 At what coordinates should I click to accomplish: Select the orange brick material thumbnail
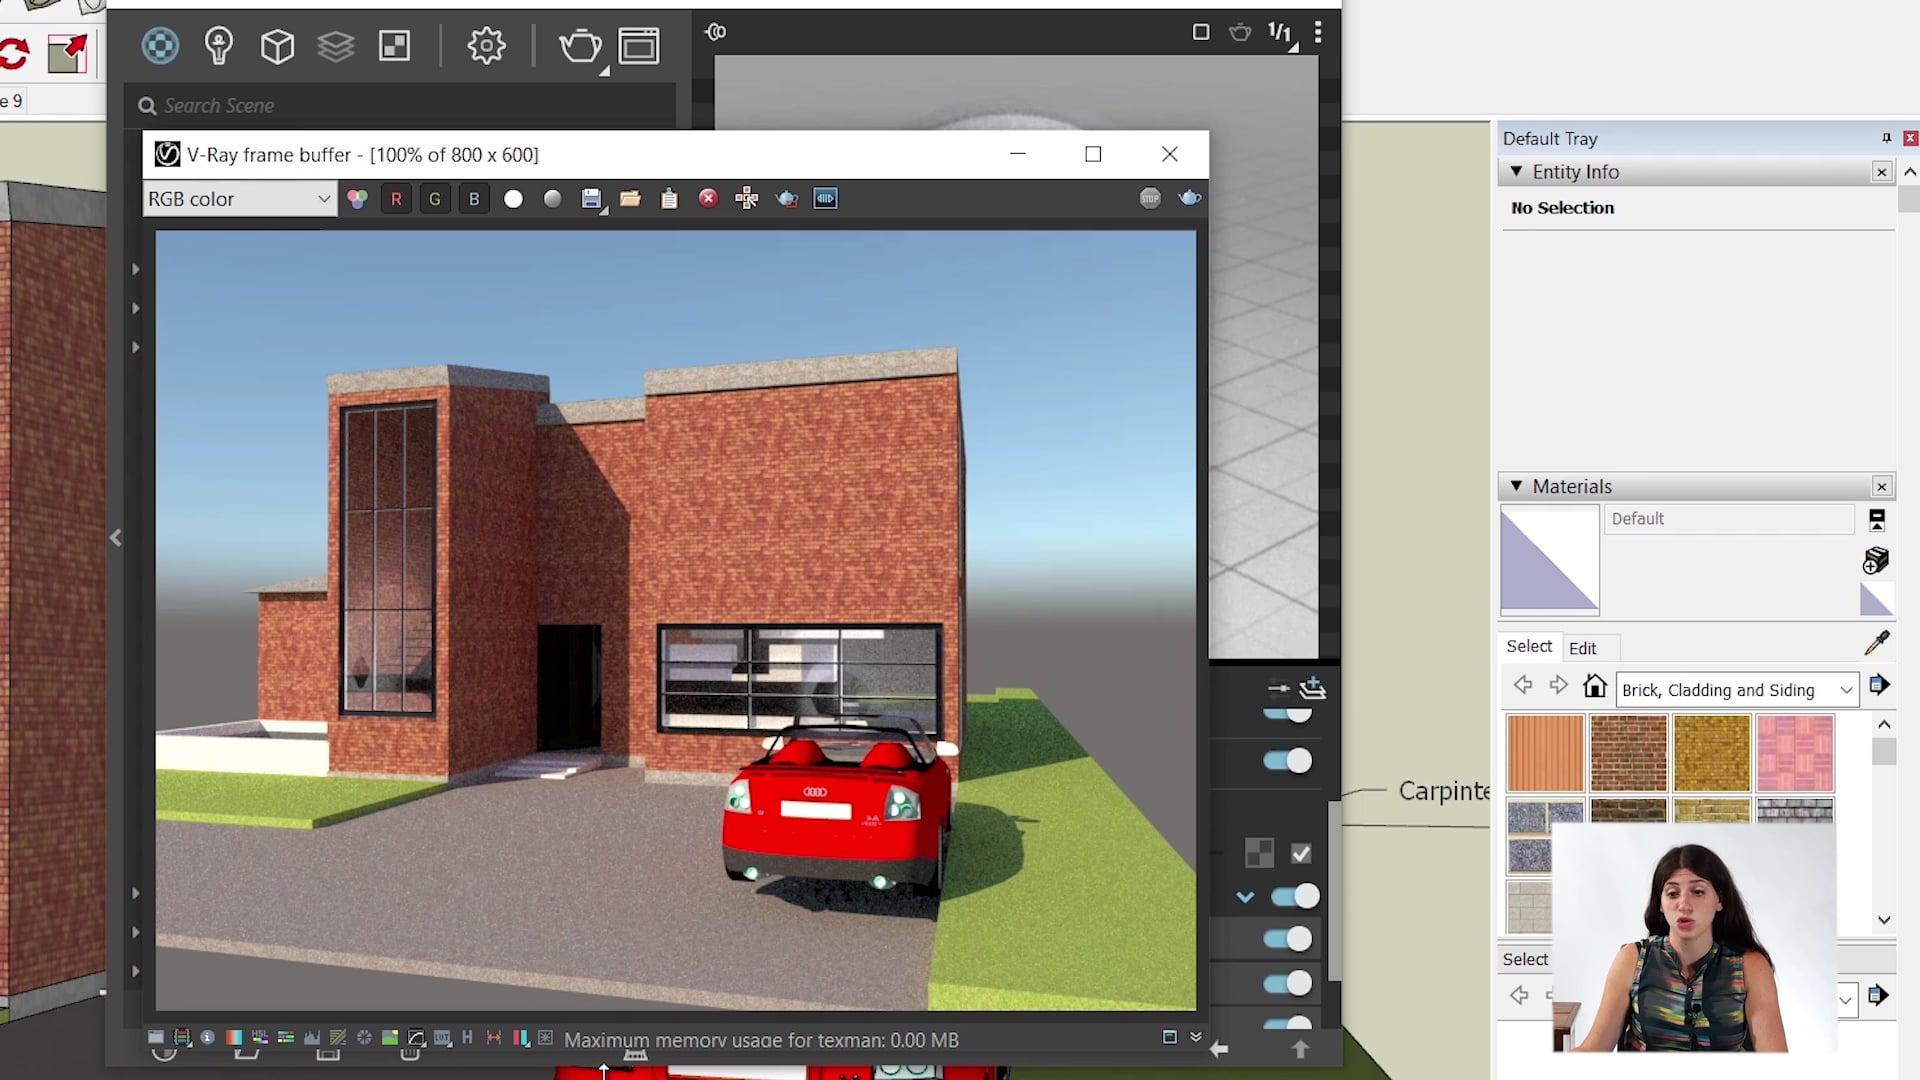1543,752
